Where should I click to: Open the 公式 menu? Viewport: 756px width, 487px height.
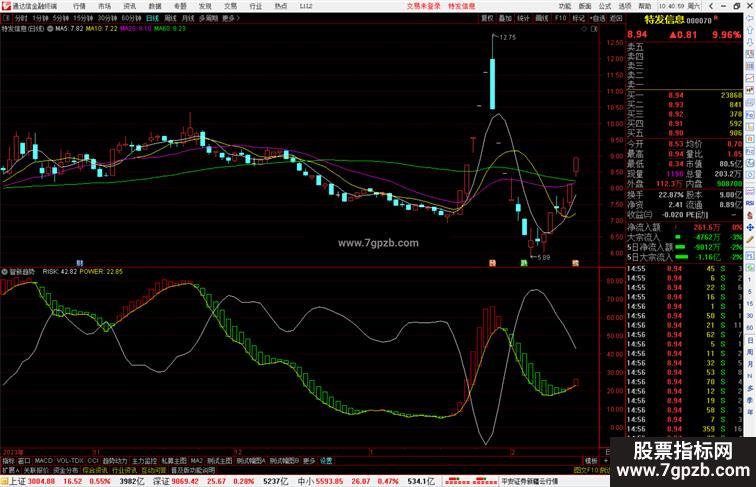pyautogui.click(x=605, y=6)
